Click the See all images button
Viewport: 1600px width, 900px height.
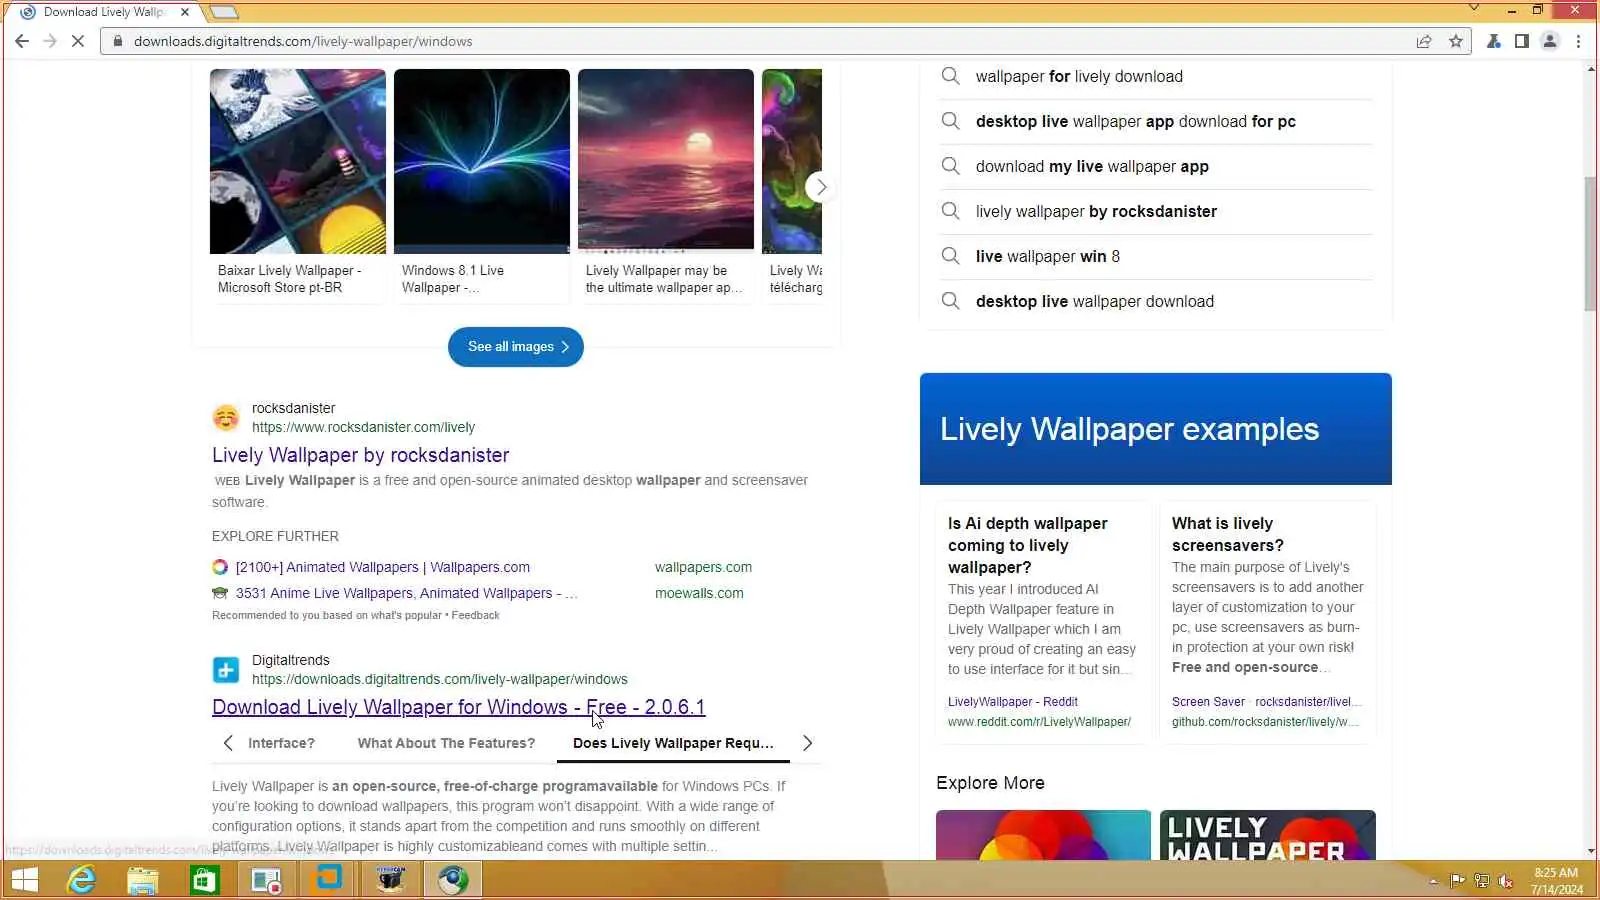516,347
